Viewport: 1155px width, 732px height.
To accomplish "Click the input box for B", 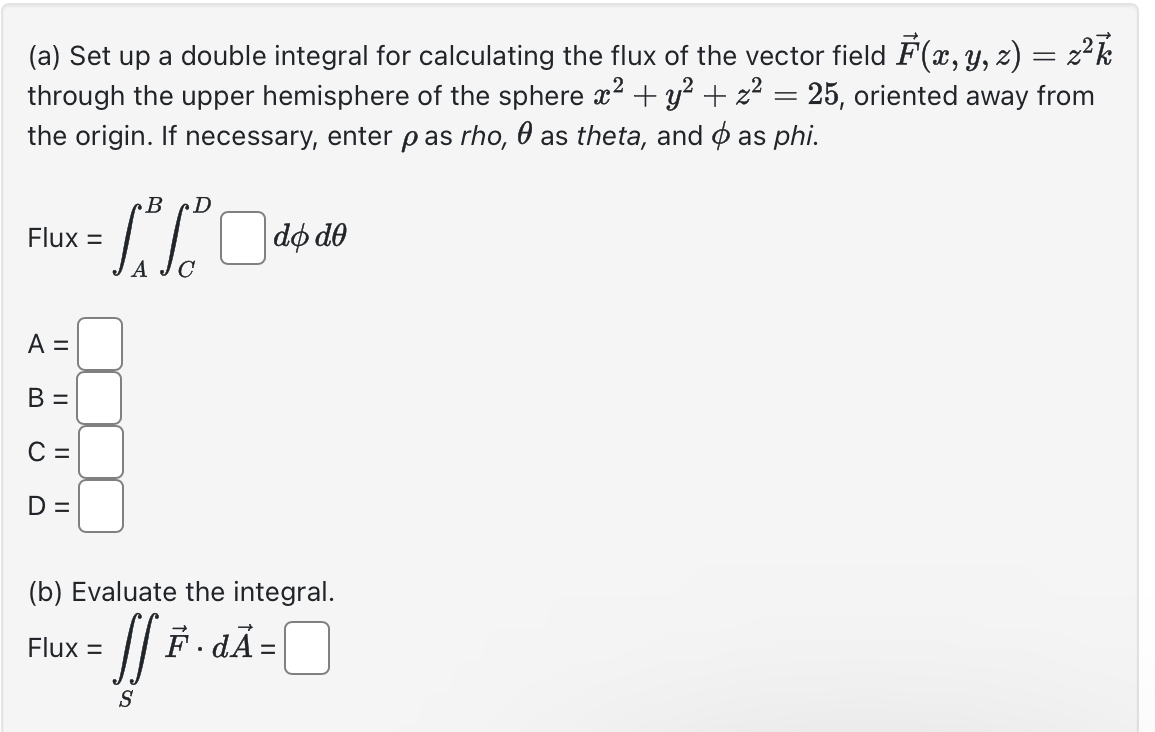I will (x=99, y=397).
